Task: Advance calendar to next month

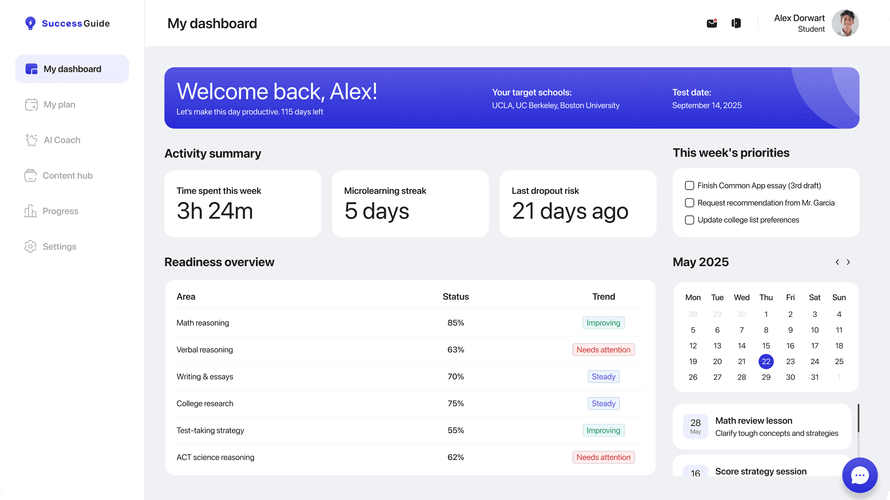Action: click(849, 262)
